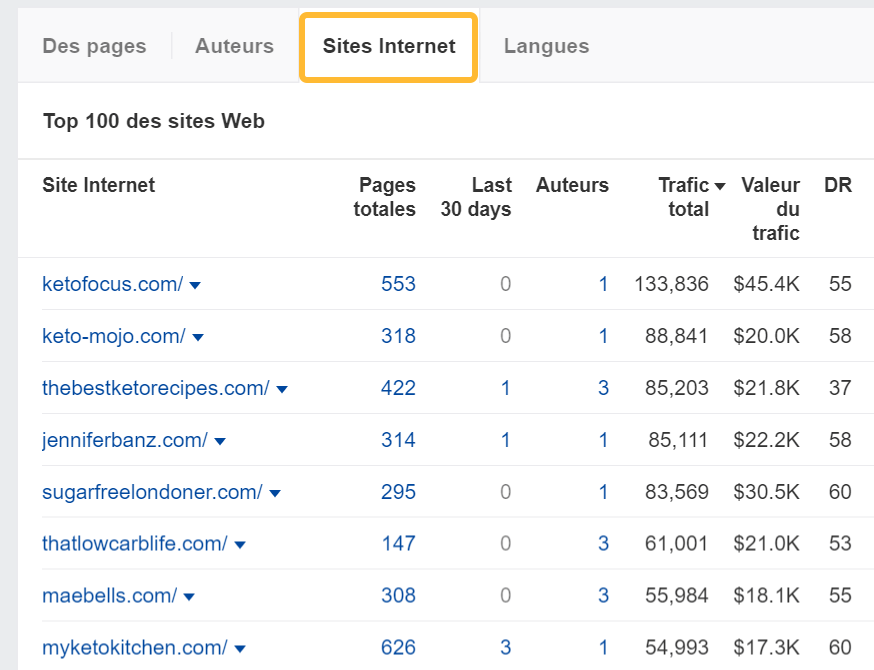Expand the sugarfreelondoner.com options caret
The width and height of the screenshot is (874, 670).
pos(276,493)
